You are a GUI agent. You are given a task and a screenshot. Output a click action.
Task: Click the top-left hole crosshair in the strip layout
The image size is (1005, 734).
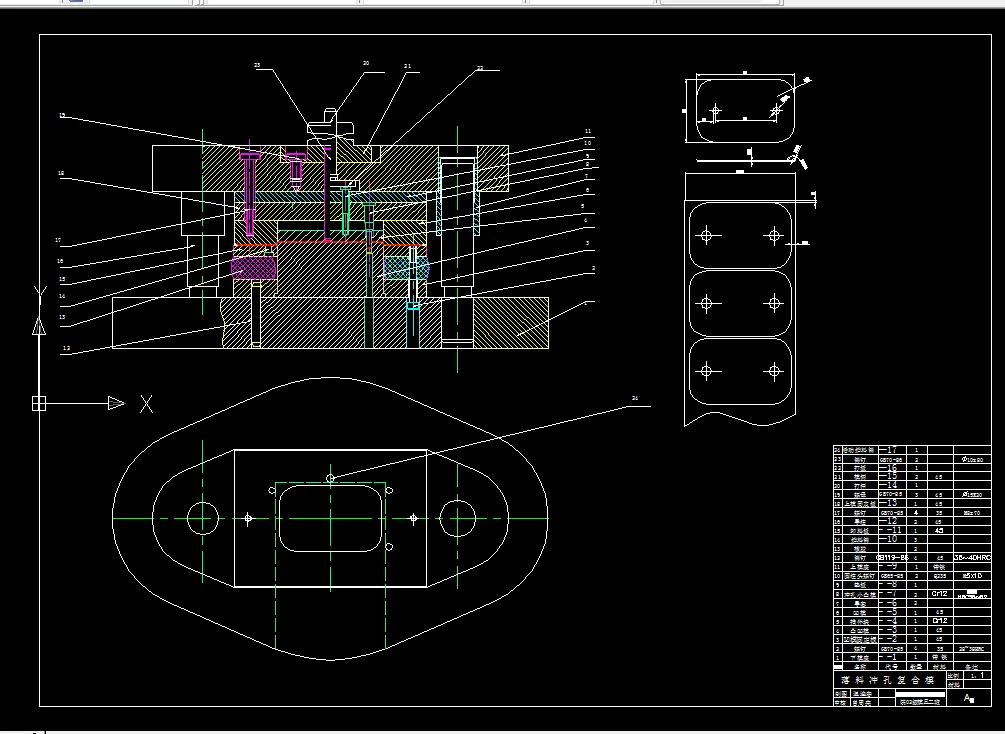pos(706,235)
